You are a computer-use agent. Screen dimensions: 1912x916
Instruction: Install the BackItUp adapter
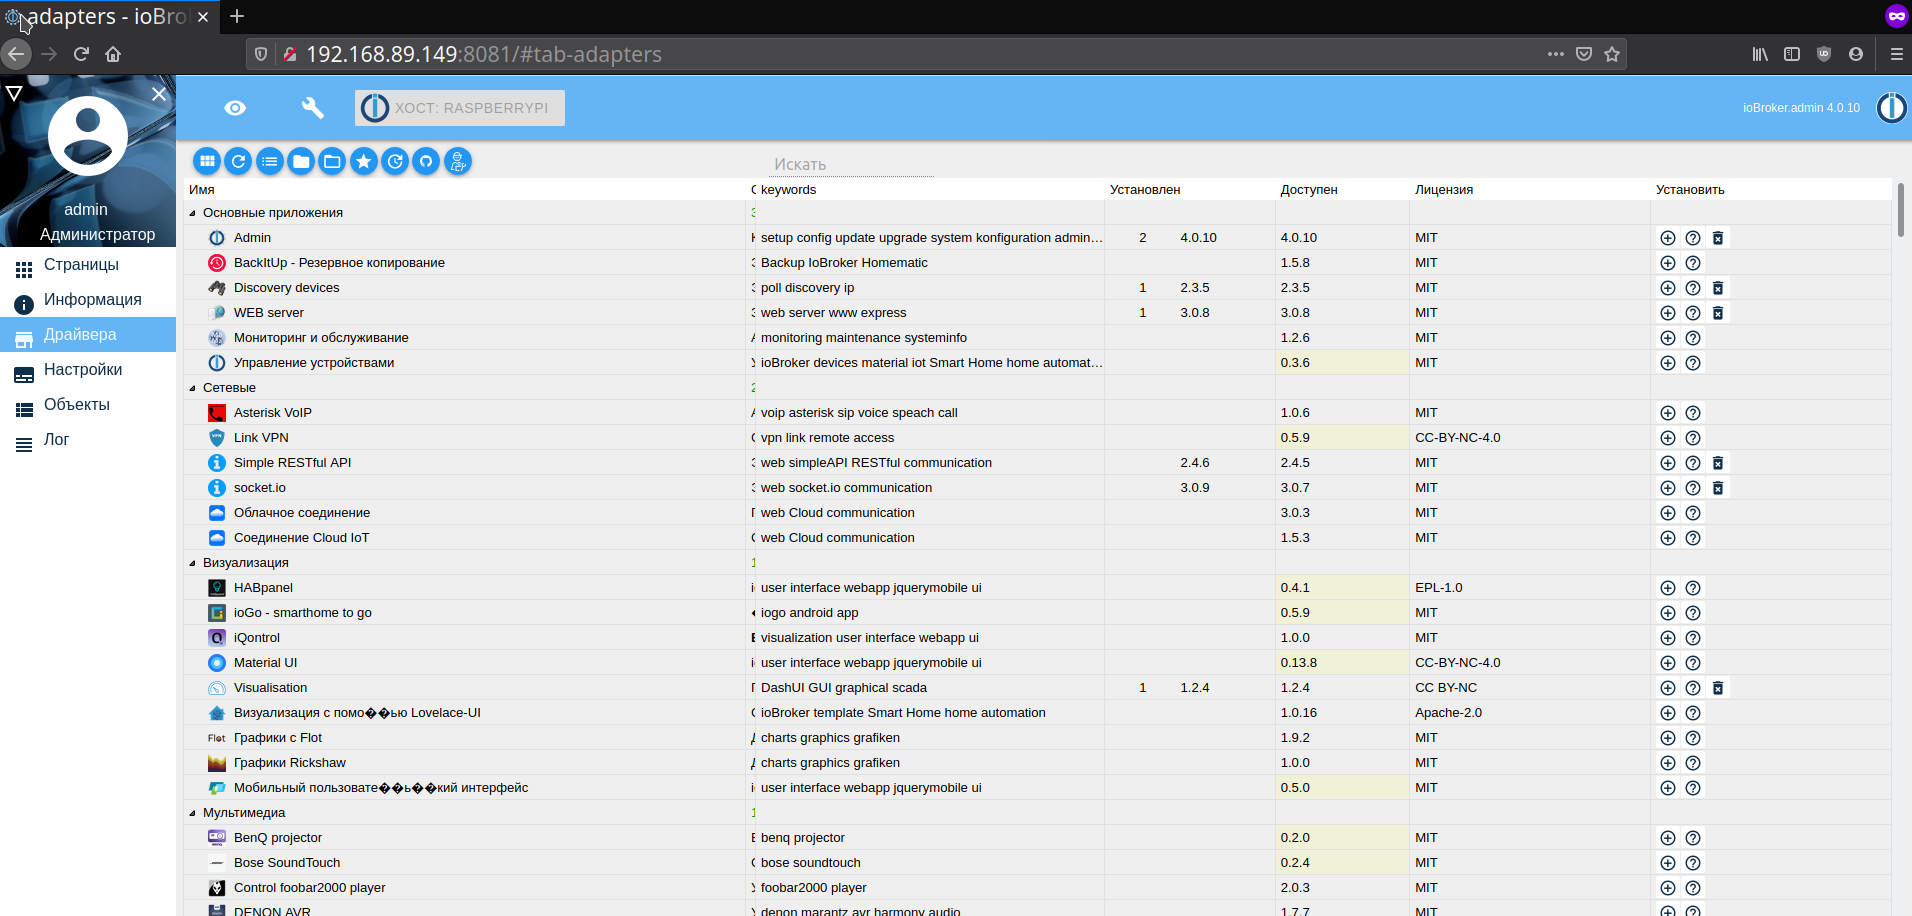pyautogui.click(x=1667, y=263)
